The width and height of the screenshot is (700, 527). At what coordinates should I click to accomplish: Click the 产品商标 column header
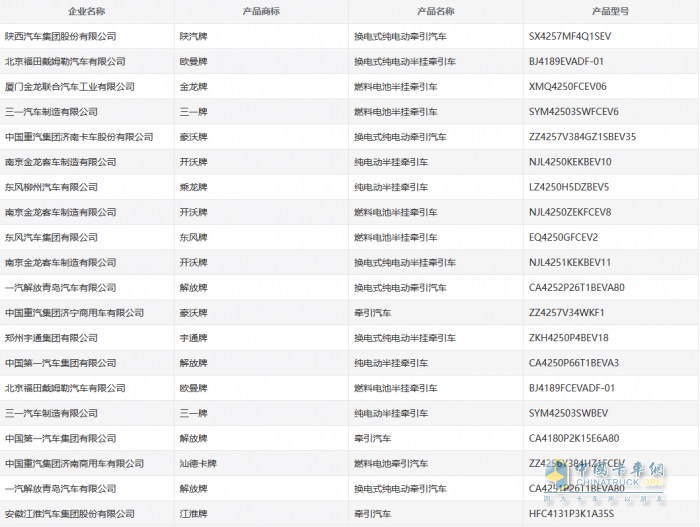pyautogui.click(x=261, y=11)
